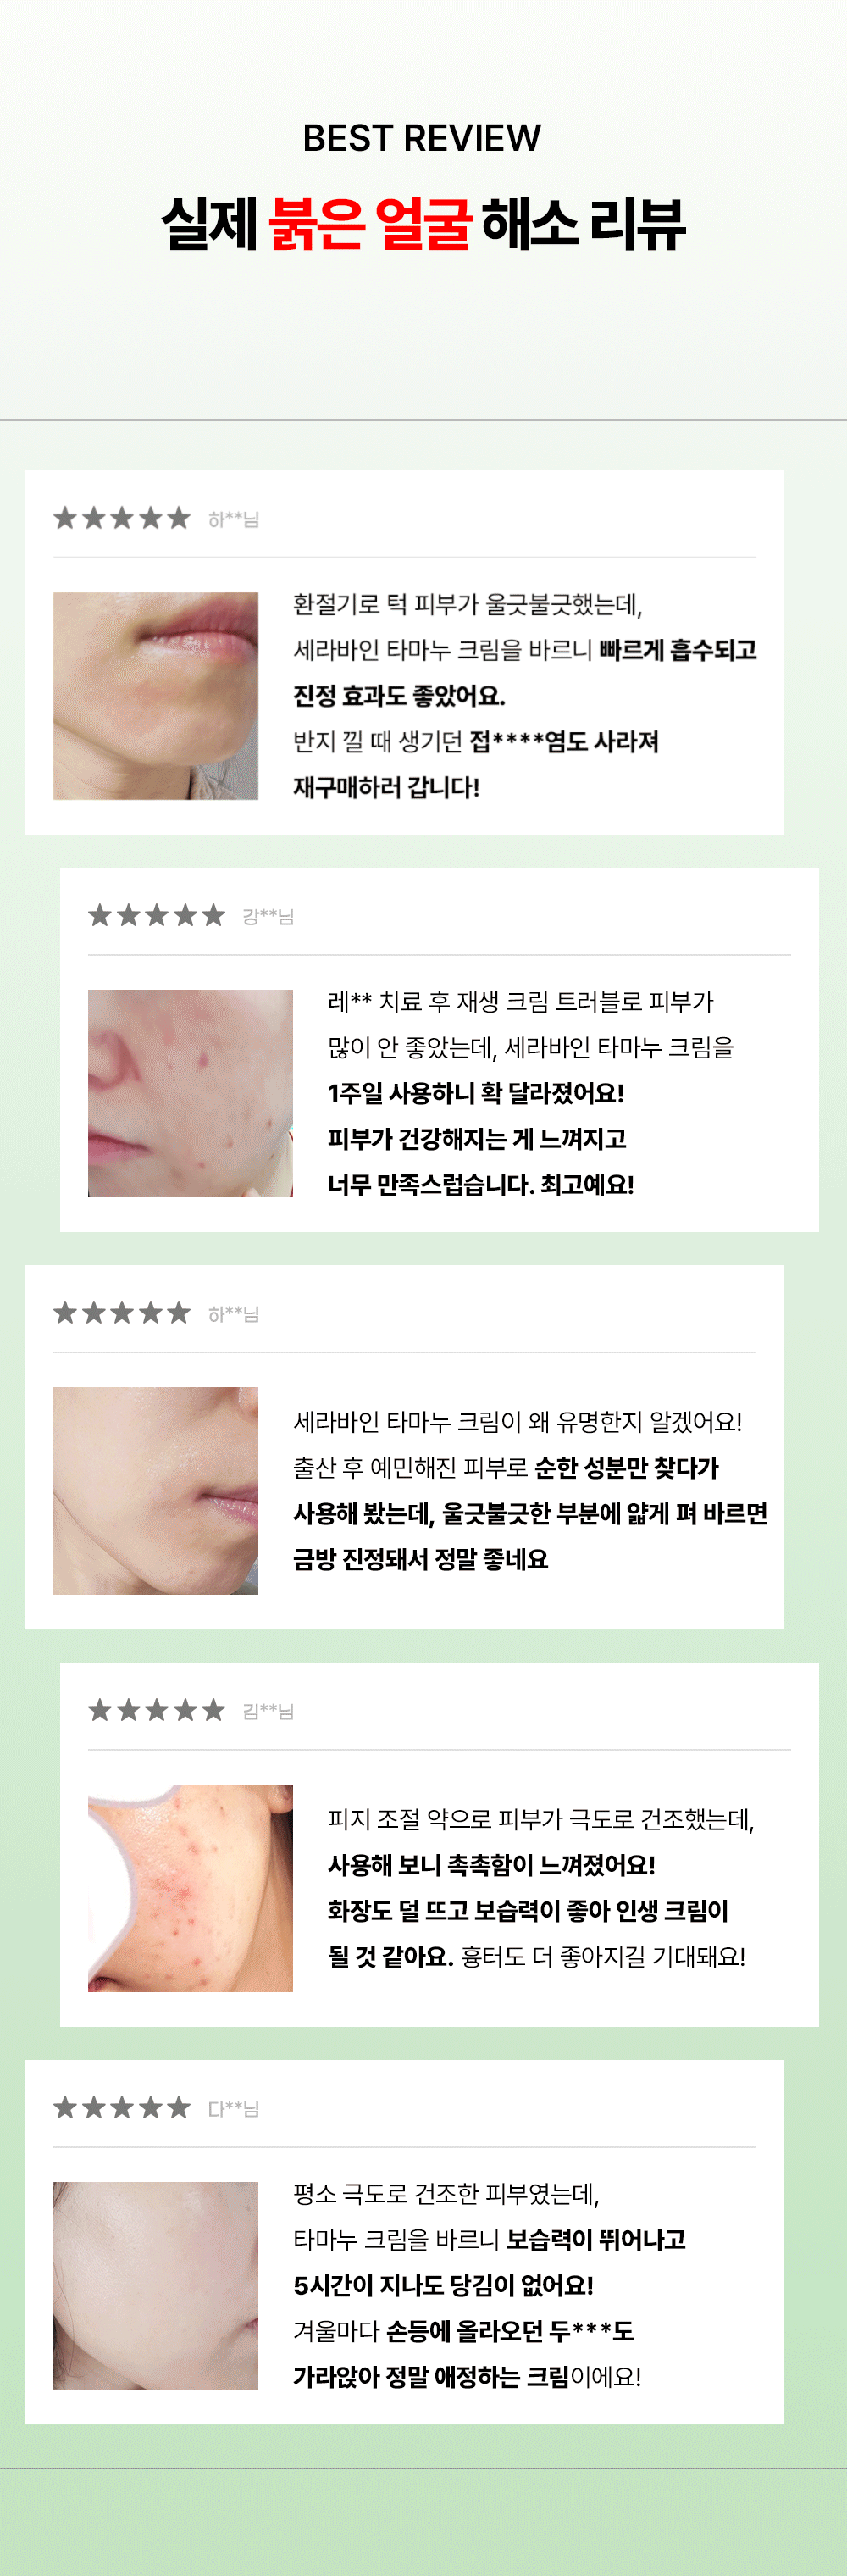Screen dimensions: 847x2576
Task: Open acne cheek photo in 김**님 review
Action: (190, 1888)
